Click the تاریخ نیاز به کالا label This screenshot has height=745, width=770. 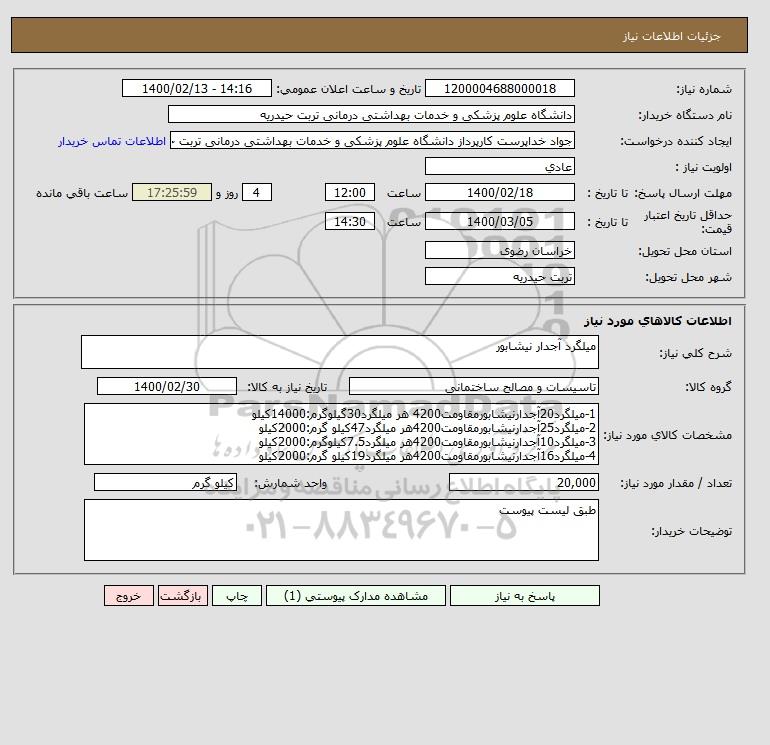click(x=287, y=387)
